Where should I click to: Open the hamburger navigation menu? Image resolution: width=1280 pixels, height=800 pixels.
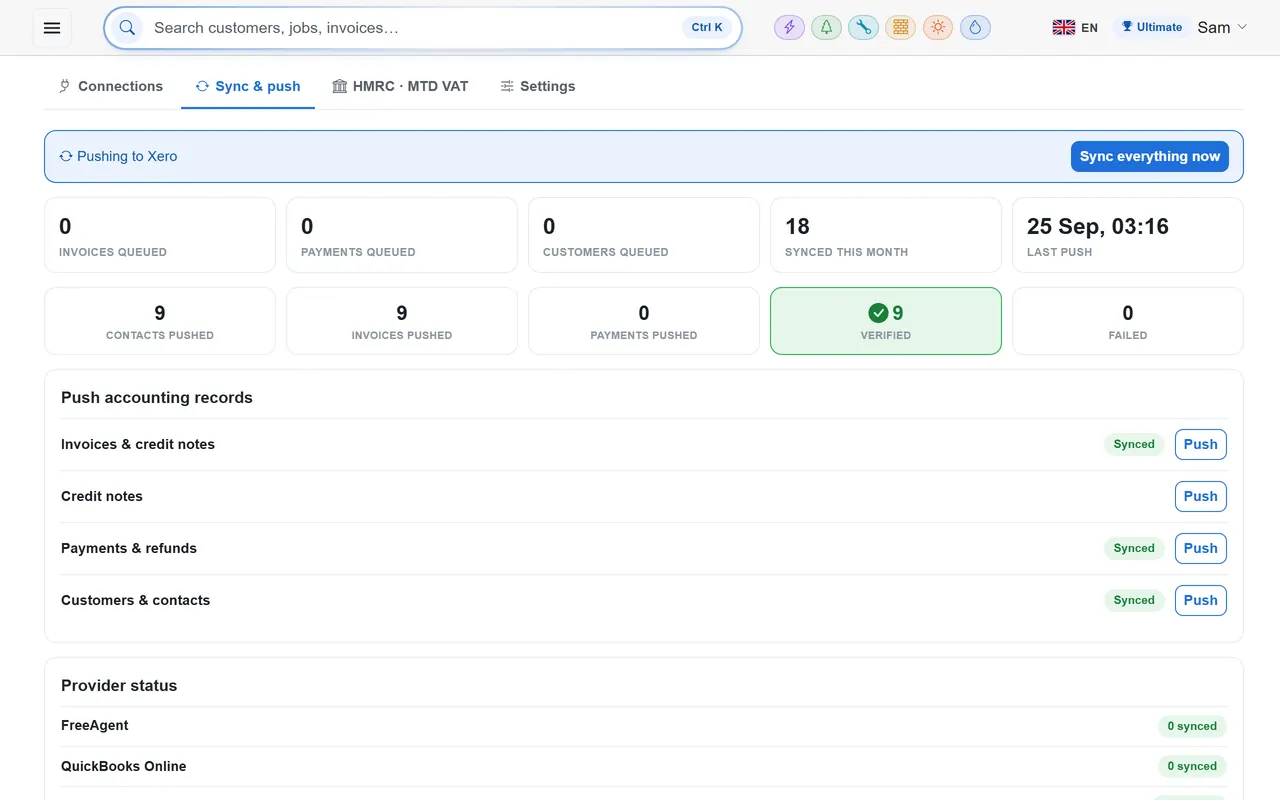coord(52,28)
